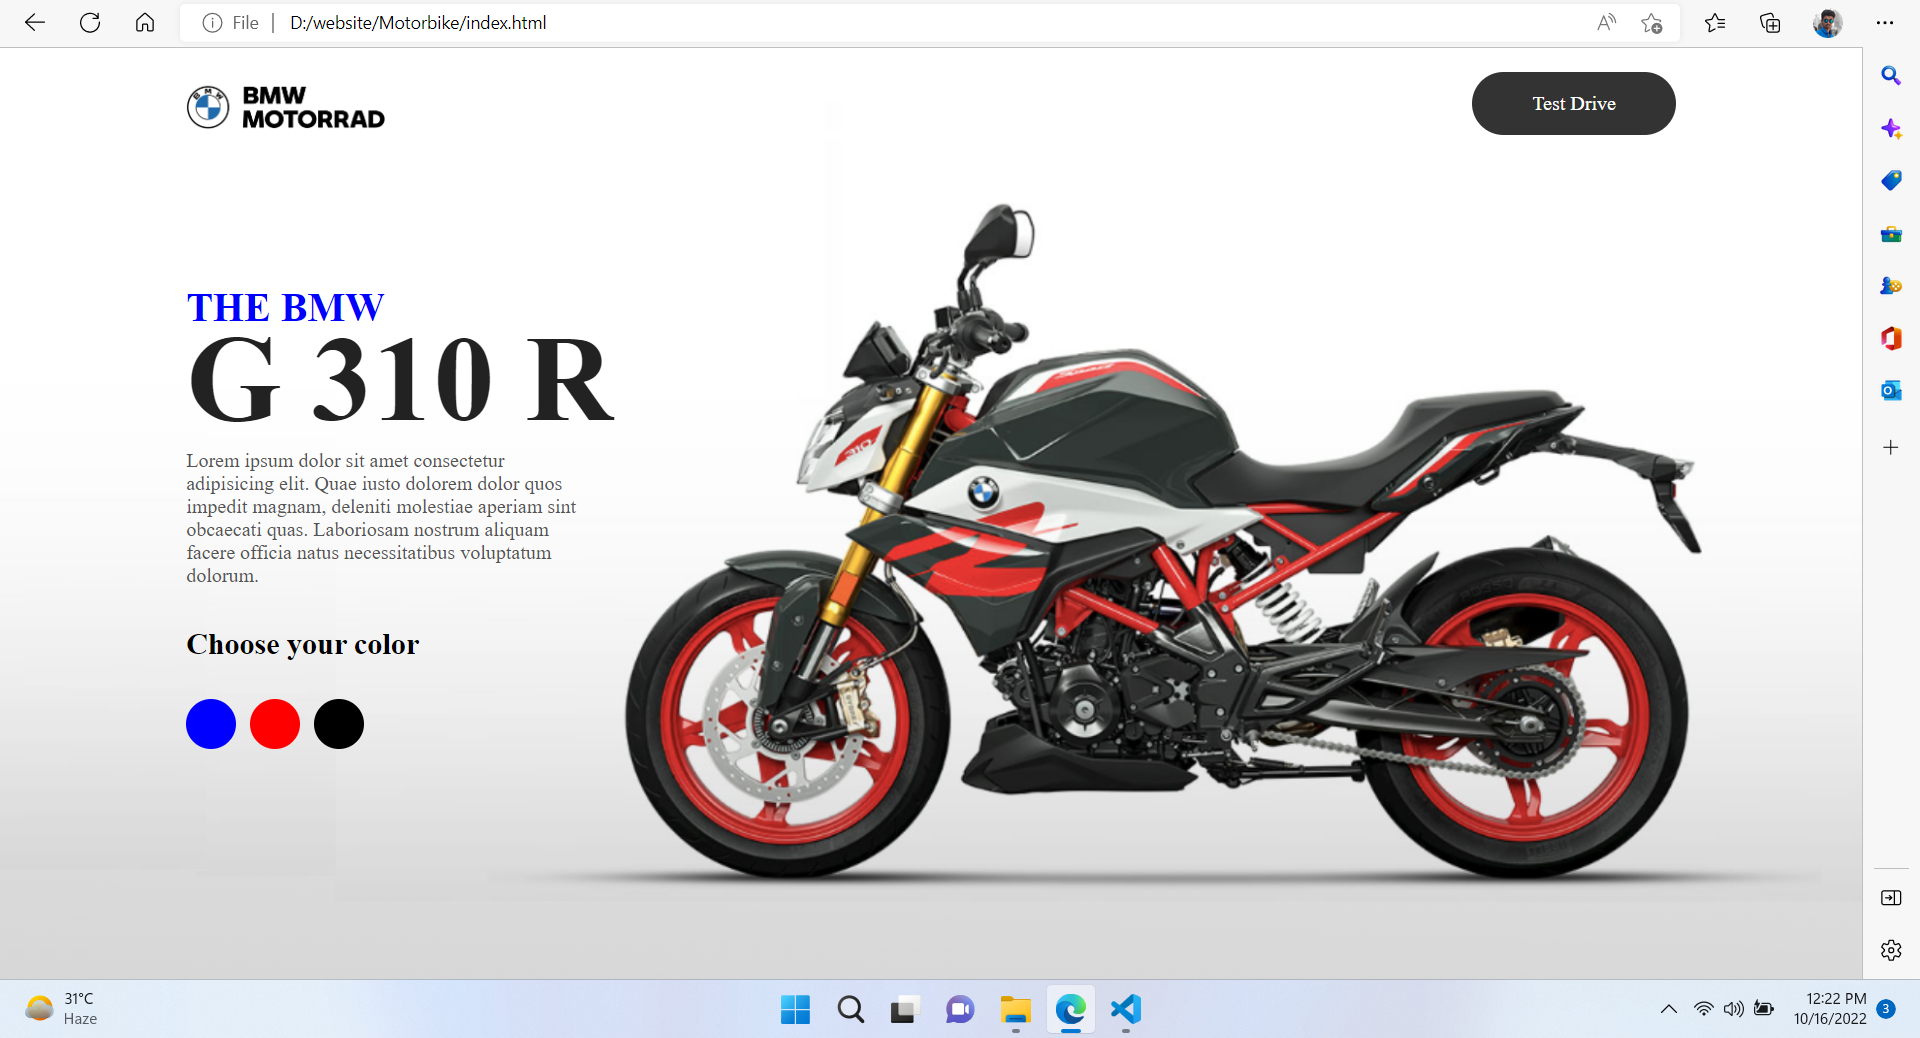This screenshot has height=1038, width=1920.
Task: Open File Explorer on taskbar
Action: click(x=1015, y=1010)
